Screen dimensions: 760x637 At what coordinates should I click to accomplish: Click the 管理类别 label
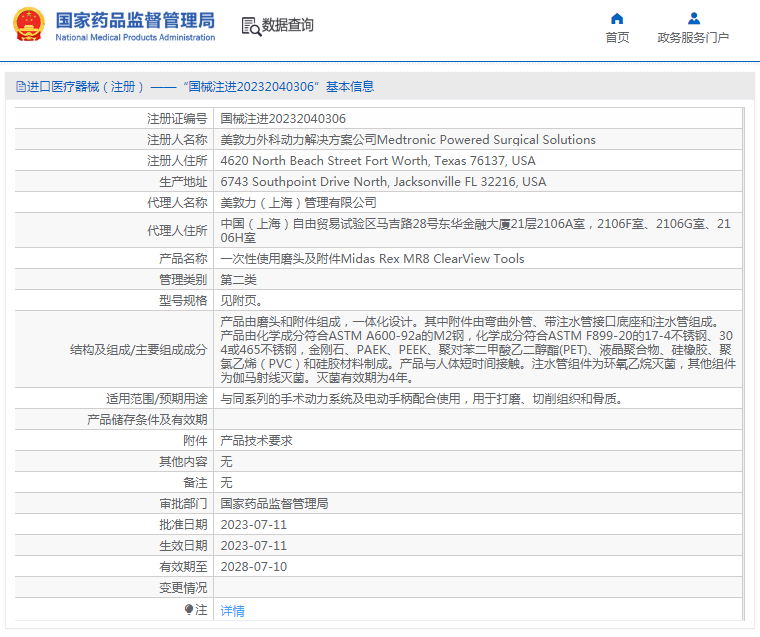pyautogui.click(x=183, y=279)
